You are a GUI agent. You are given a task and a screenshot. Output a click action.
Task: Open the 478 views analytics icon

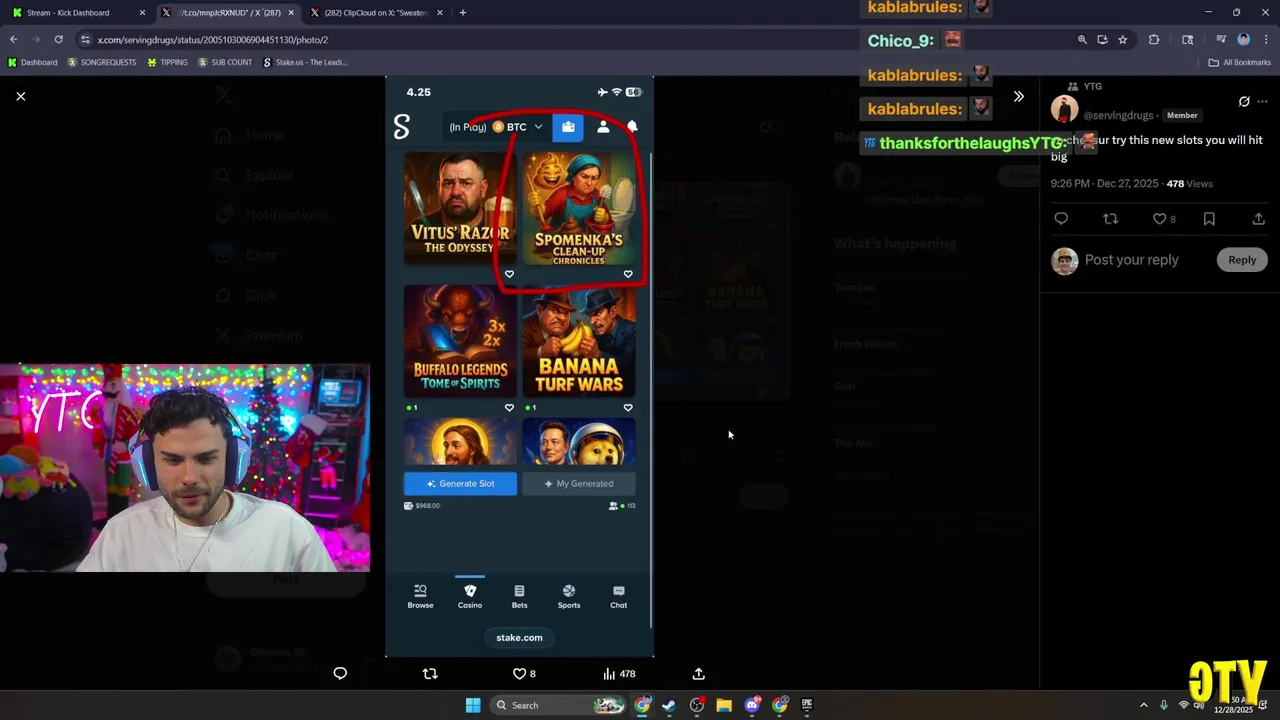click(618, 674)
